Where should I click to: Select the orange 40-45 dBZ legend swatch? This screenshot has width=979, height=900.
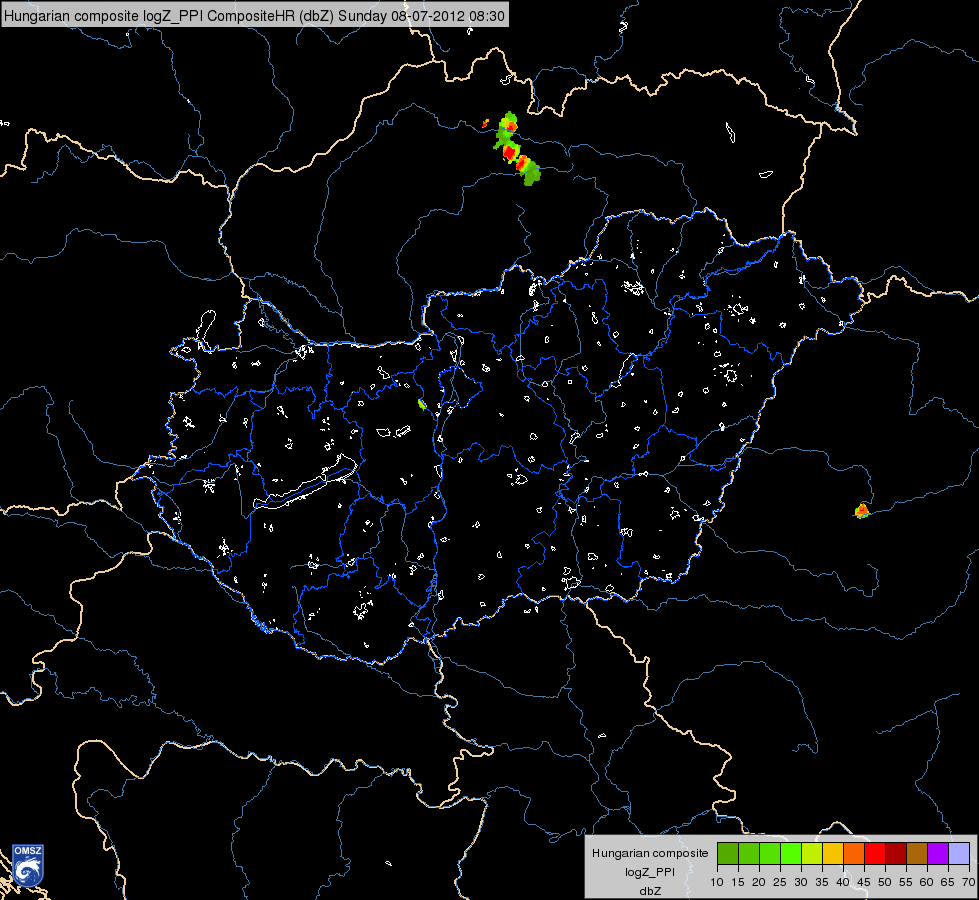point(854,853)
